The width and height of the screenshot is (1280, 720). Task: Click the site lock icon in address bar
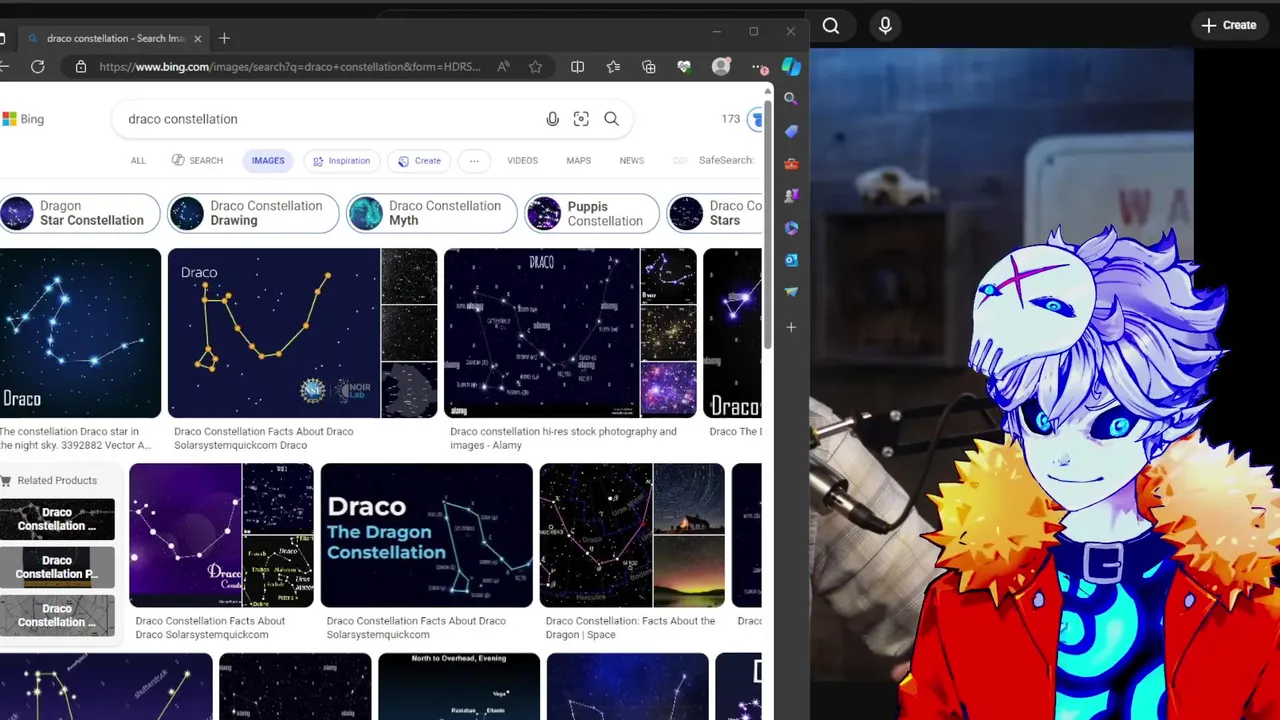81,67
